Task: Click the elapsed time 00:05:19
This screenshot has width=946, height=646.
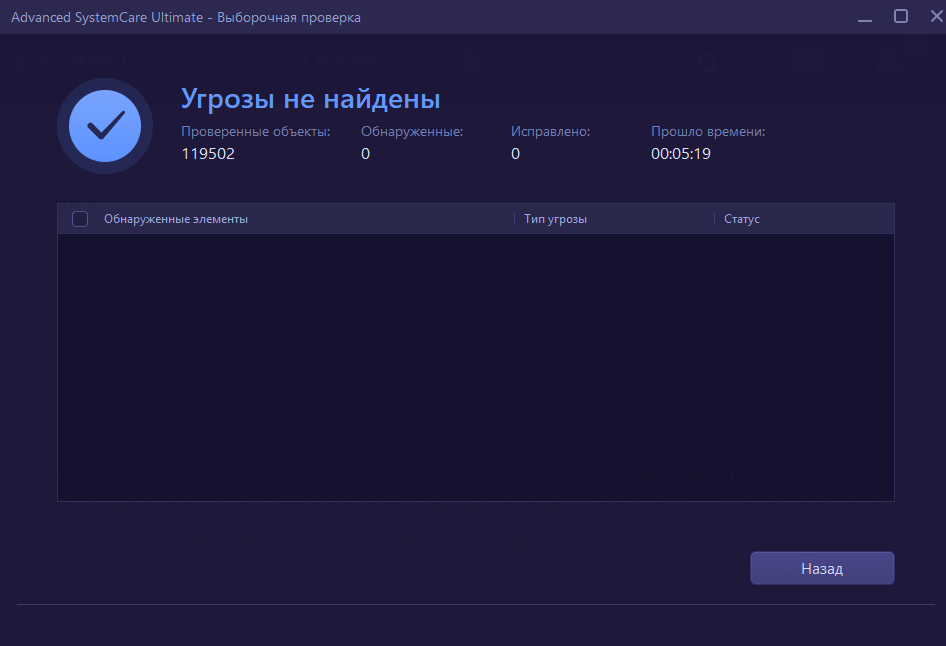Action: click(681, 154)
